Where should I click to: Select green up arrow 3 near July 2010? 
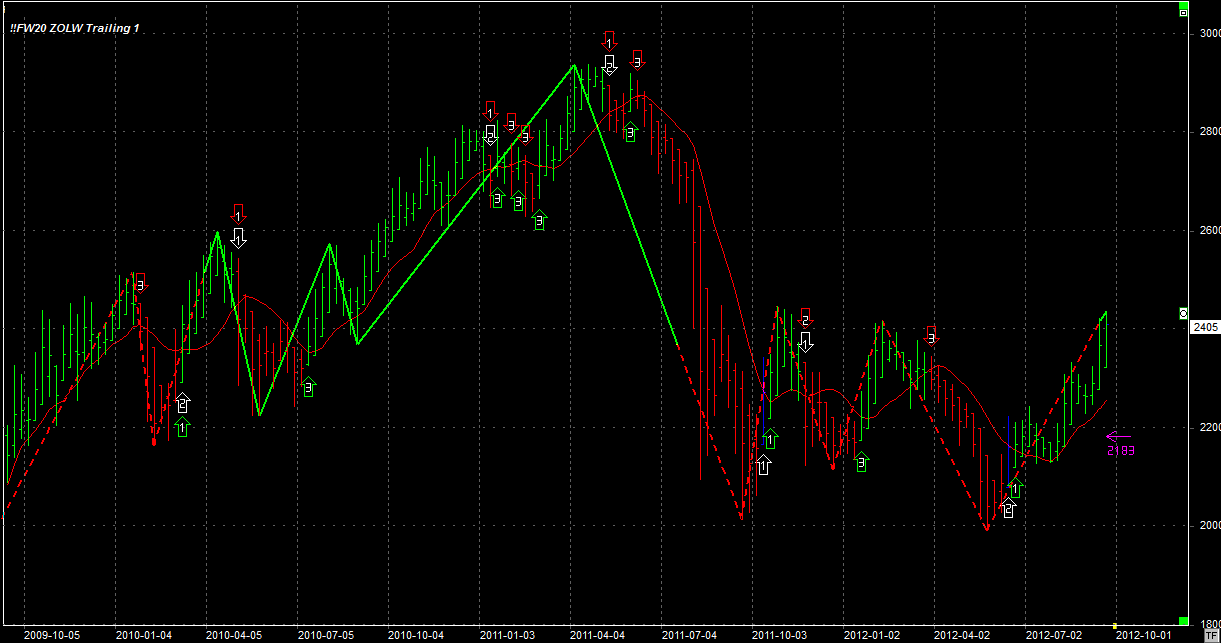coord(308,386)
